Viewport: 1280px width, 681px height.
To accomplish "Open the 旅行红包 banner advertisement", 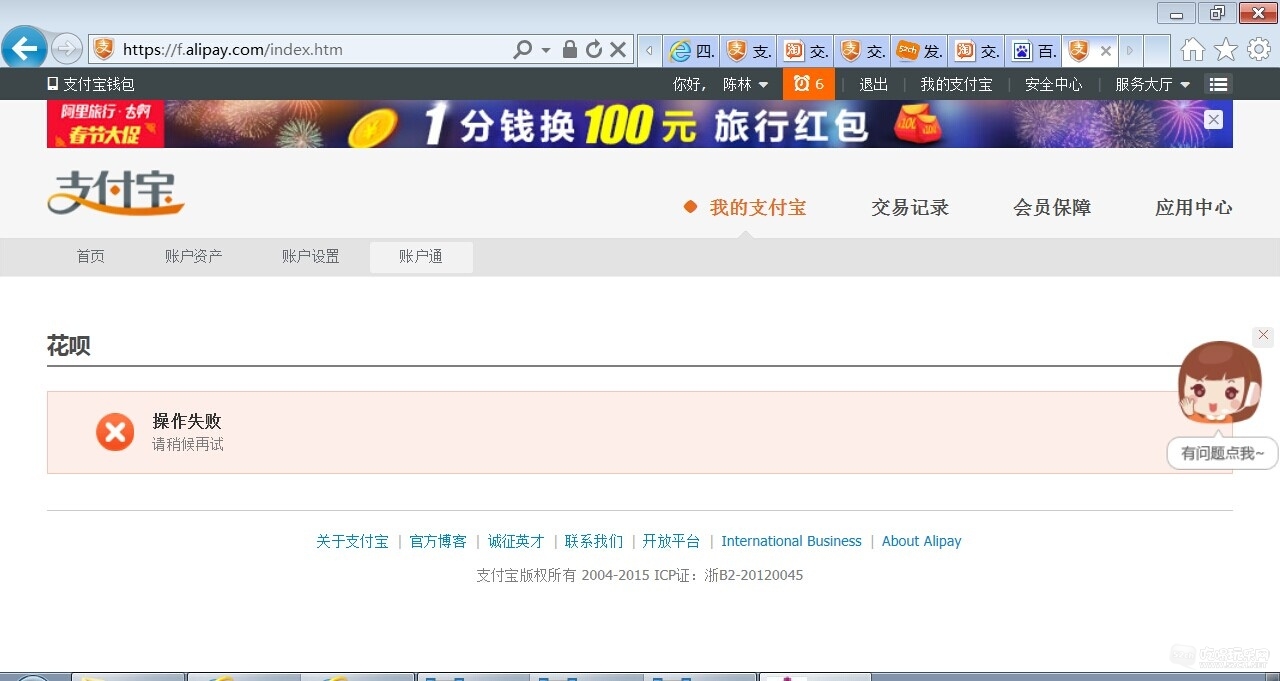I will (x=640, y=124).
